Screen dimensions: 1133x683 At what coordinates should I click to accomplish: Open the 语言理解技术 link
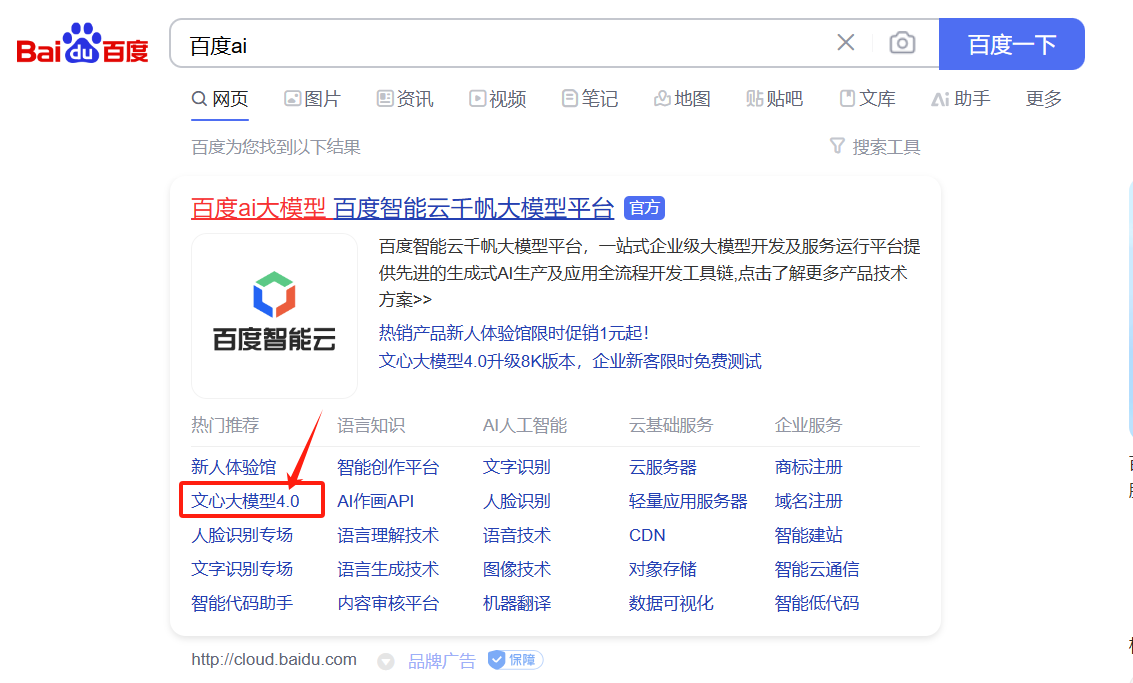coord(388,536)
